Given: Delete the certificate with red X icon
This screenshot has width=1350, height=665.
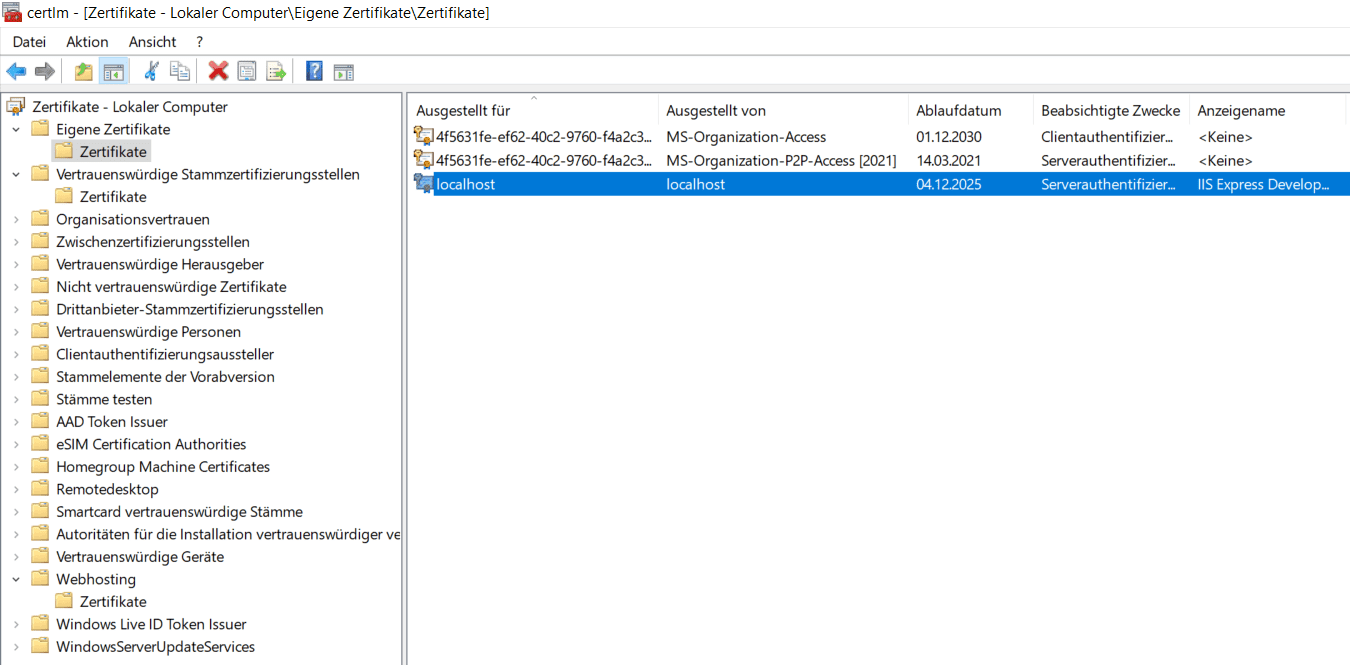Looking at the screenshot, I should coord(218,71).
